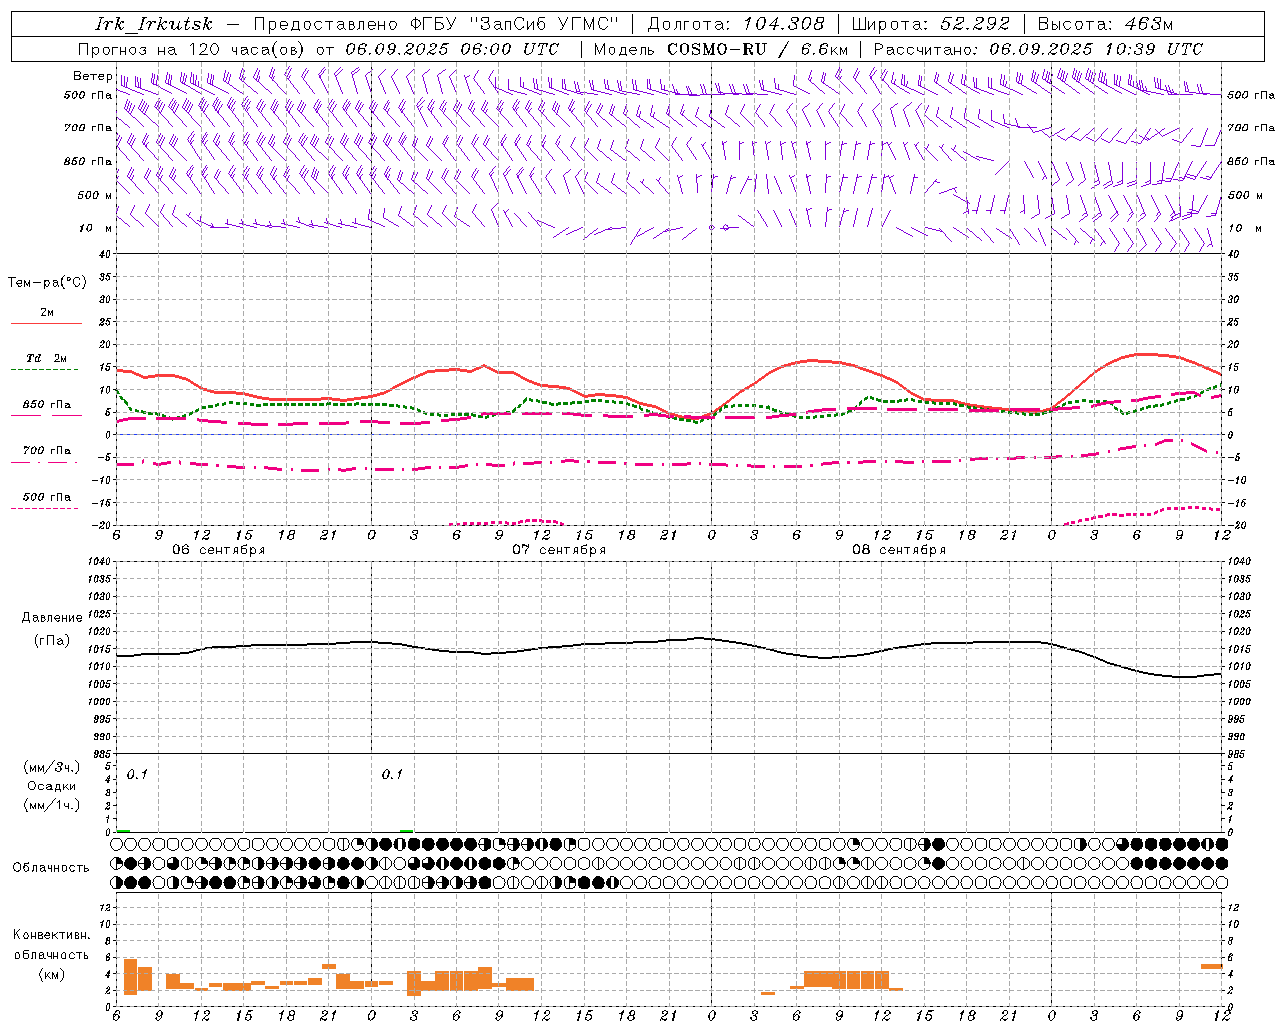The image size is (1280, 1024).
Task: Click the forecast start '06.09.2025 06:00 UTC'
Action: [452, 49]
